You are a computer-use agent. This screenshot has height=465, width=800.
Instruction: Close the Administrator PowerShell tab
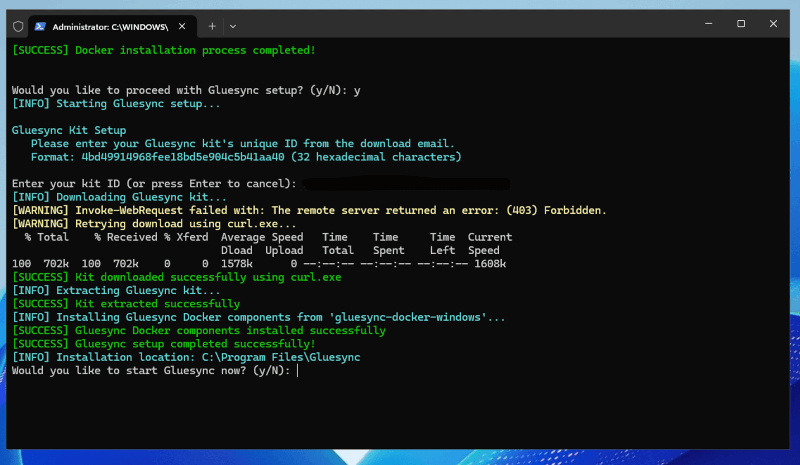tap(182, 26)
